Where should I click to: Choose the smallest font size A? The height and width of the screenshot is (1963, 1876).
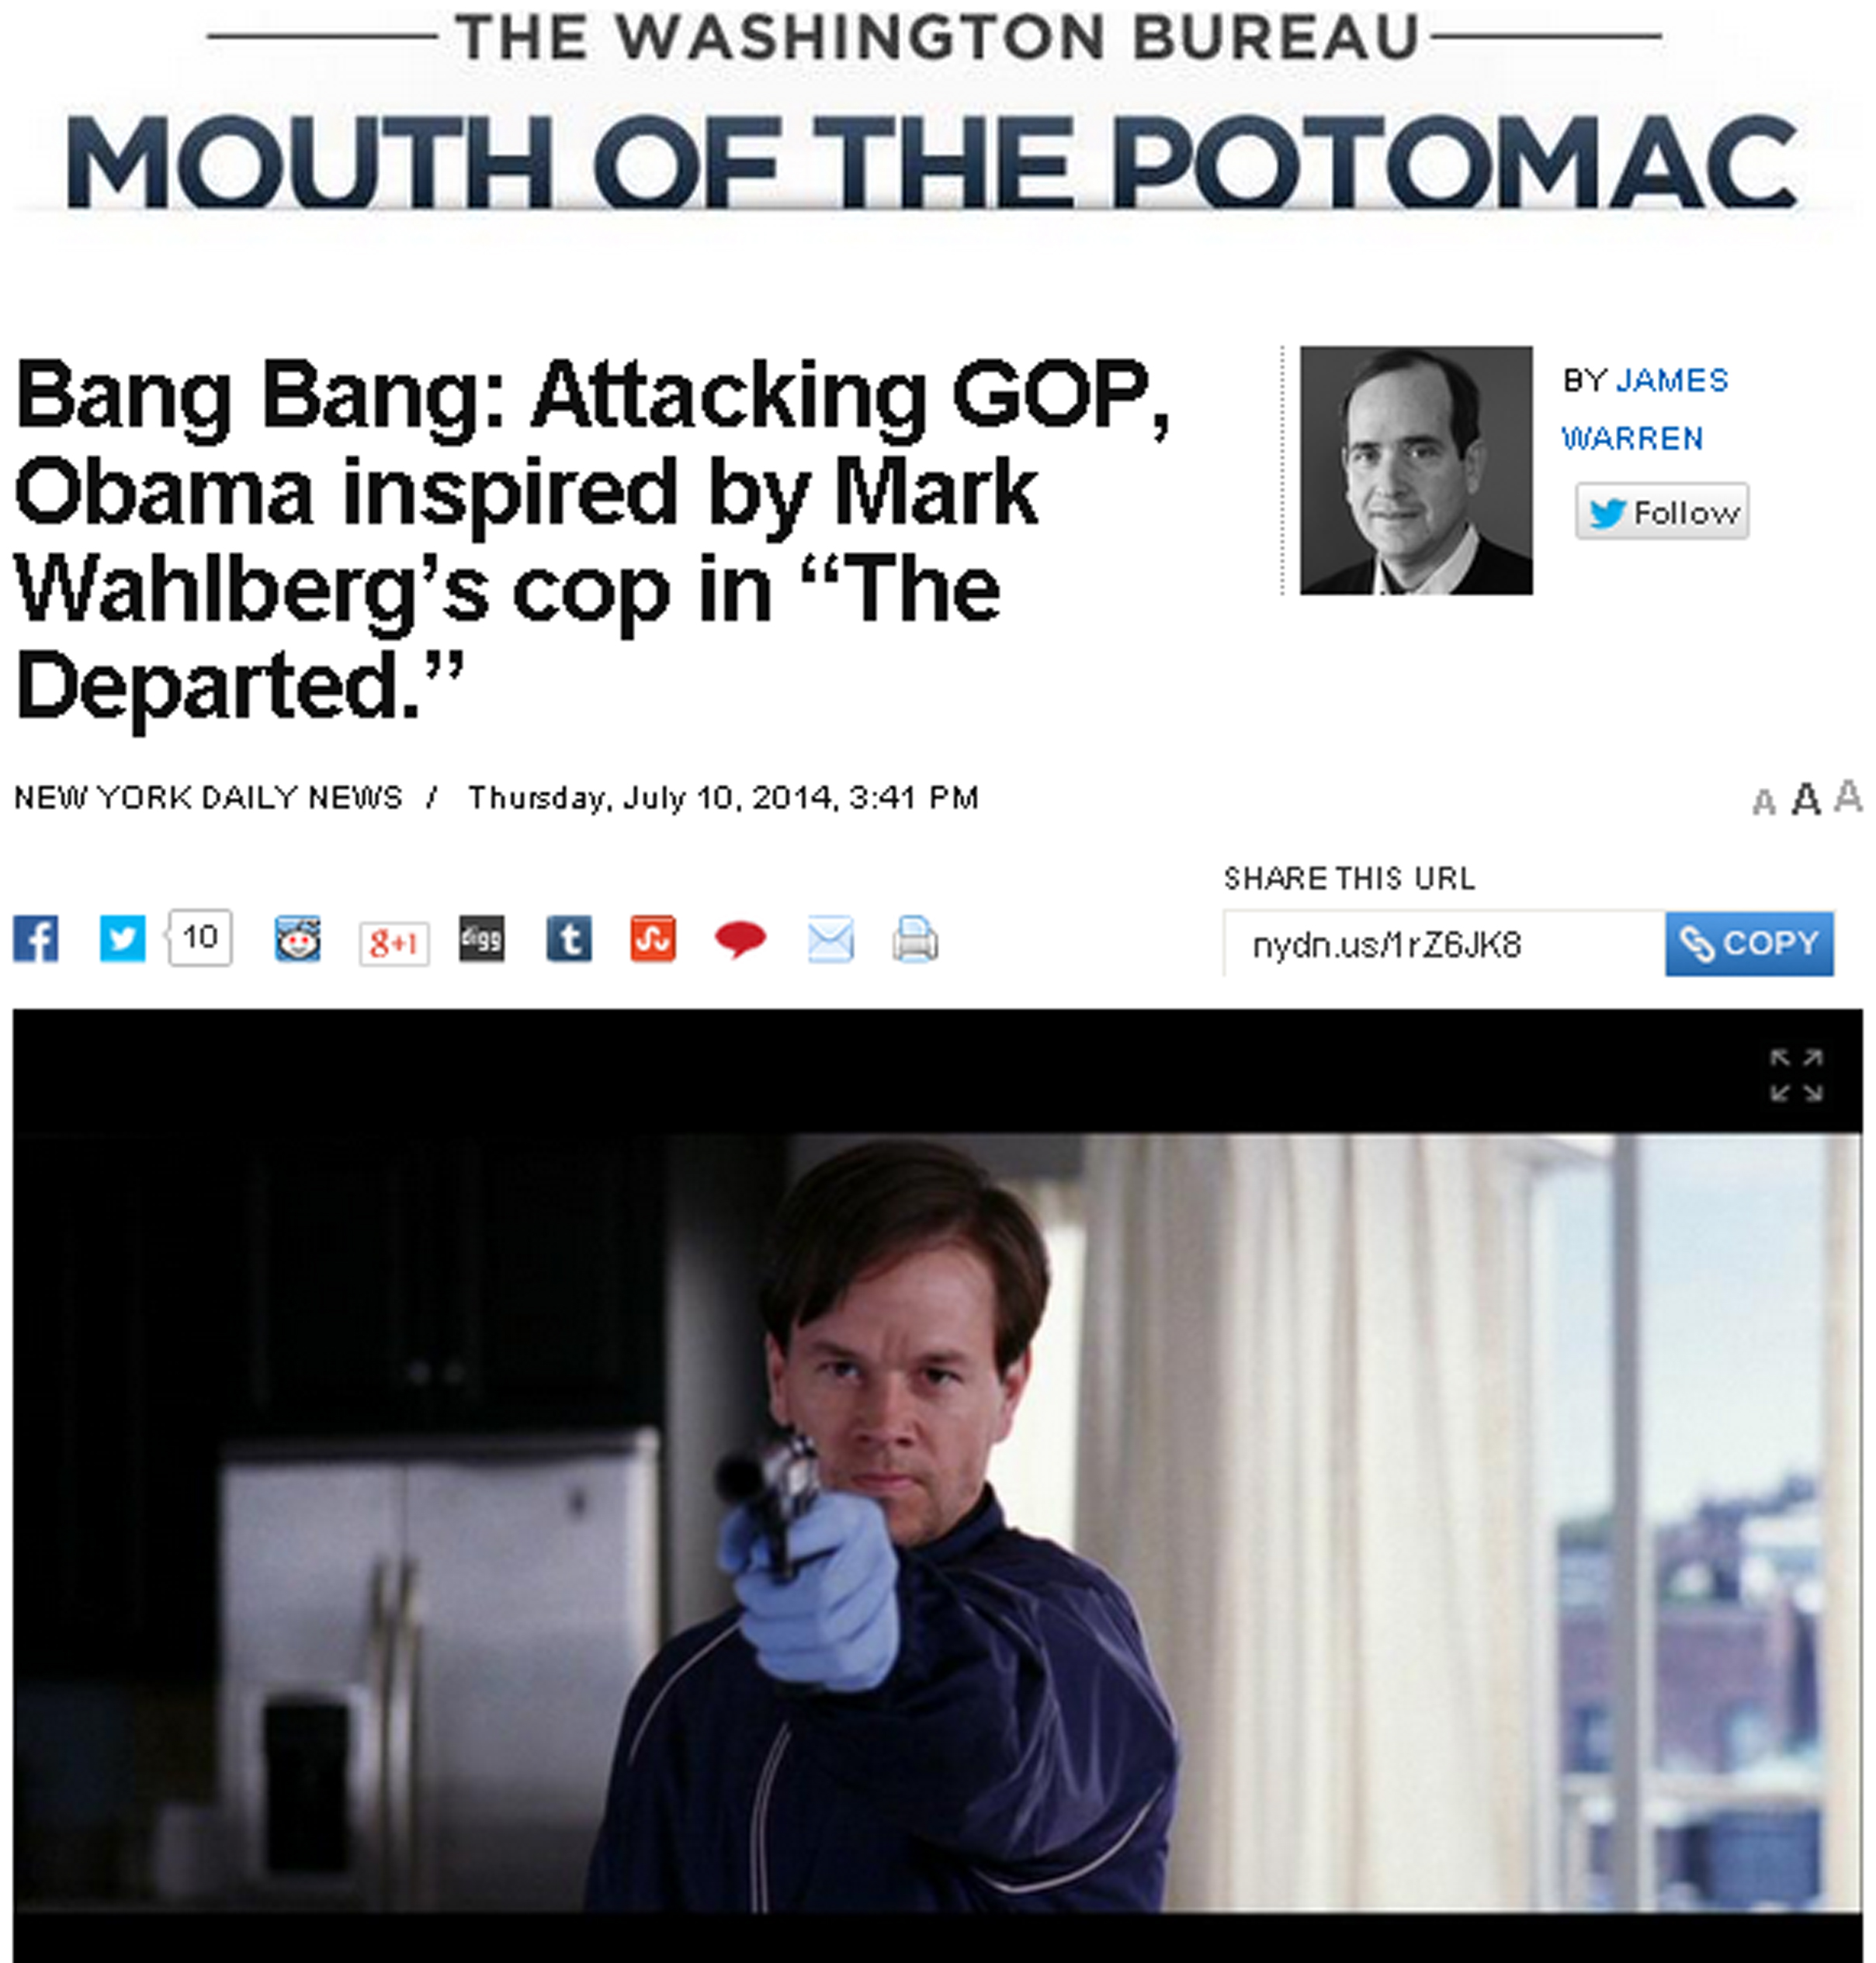1764,802
